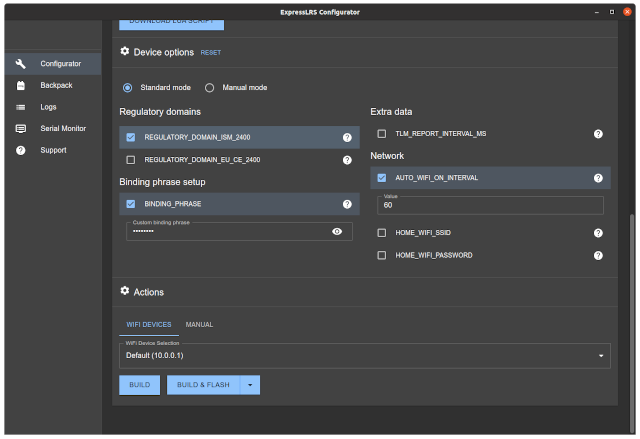Show help for BINDING_PHRASE
The height and width of the screenshot is (439, 640).
point(347,204)
